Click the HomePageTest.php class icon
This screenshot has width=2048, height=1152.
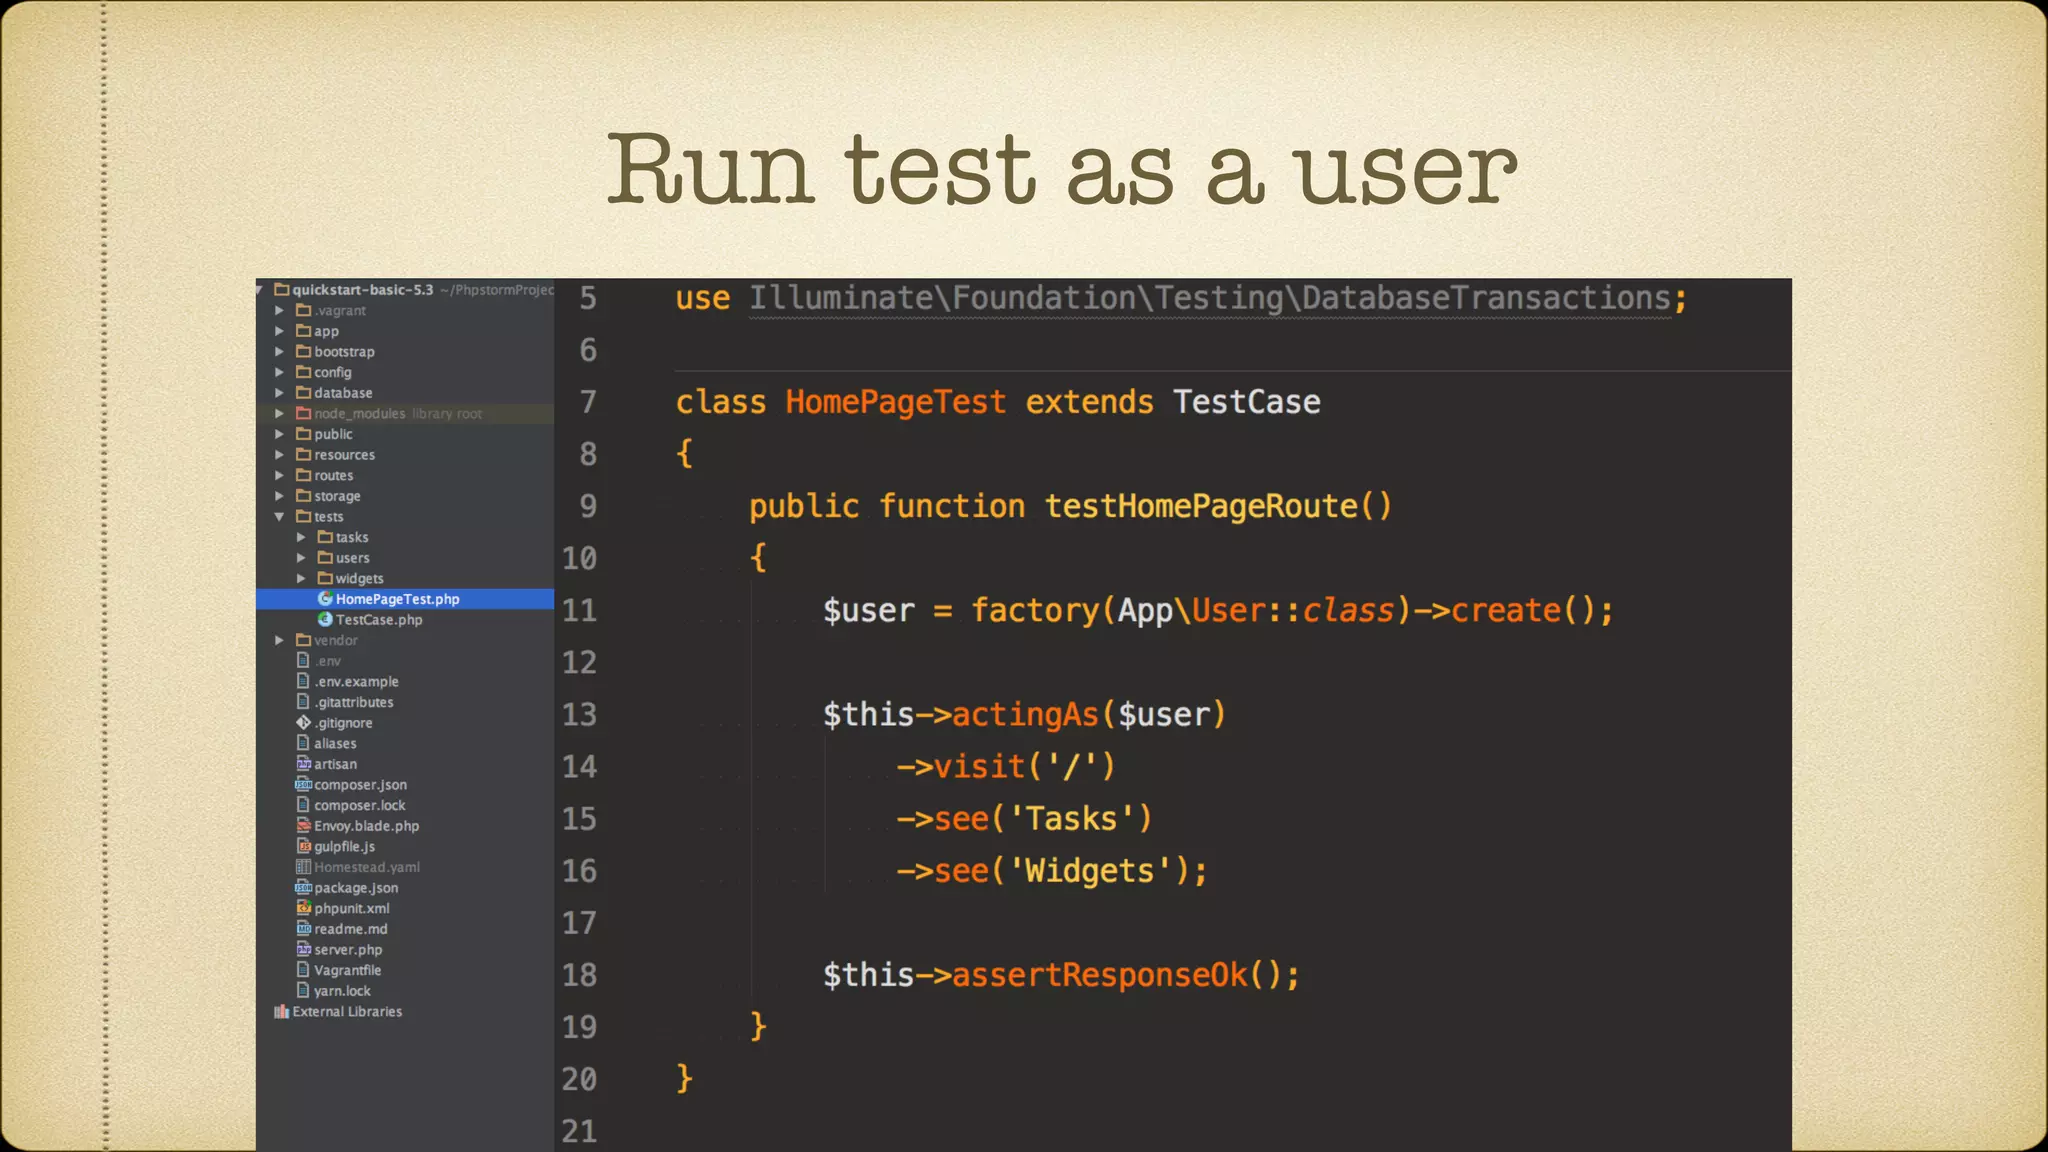325,599
